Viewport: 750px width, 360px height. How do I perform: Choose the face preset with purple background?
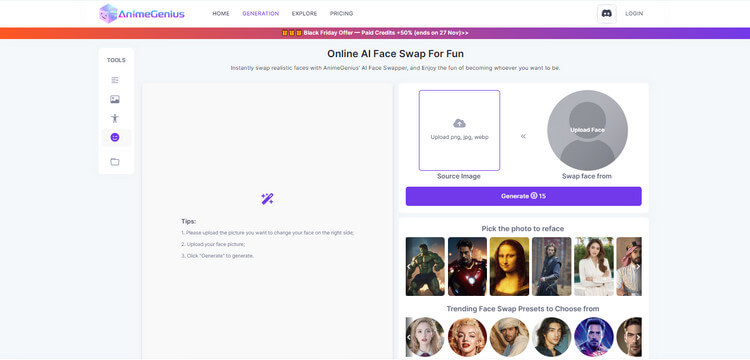(594, 337)
